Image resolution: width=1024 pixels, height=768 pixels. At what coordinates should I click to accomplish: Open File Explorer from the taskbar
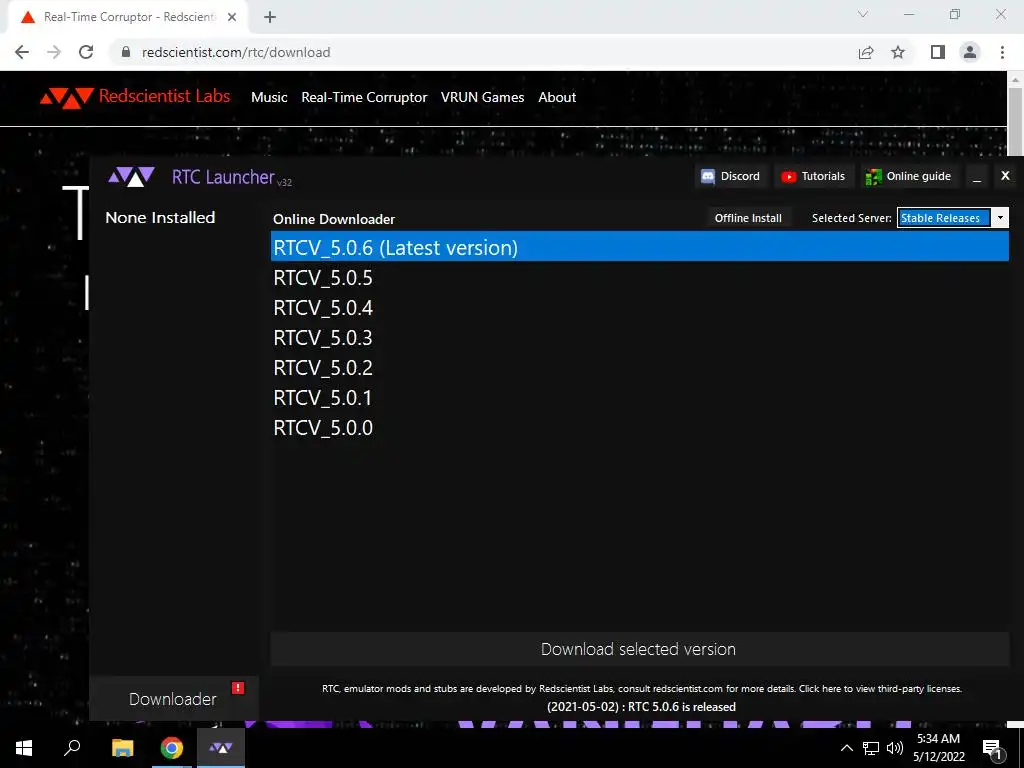[x=122, y=747]
